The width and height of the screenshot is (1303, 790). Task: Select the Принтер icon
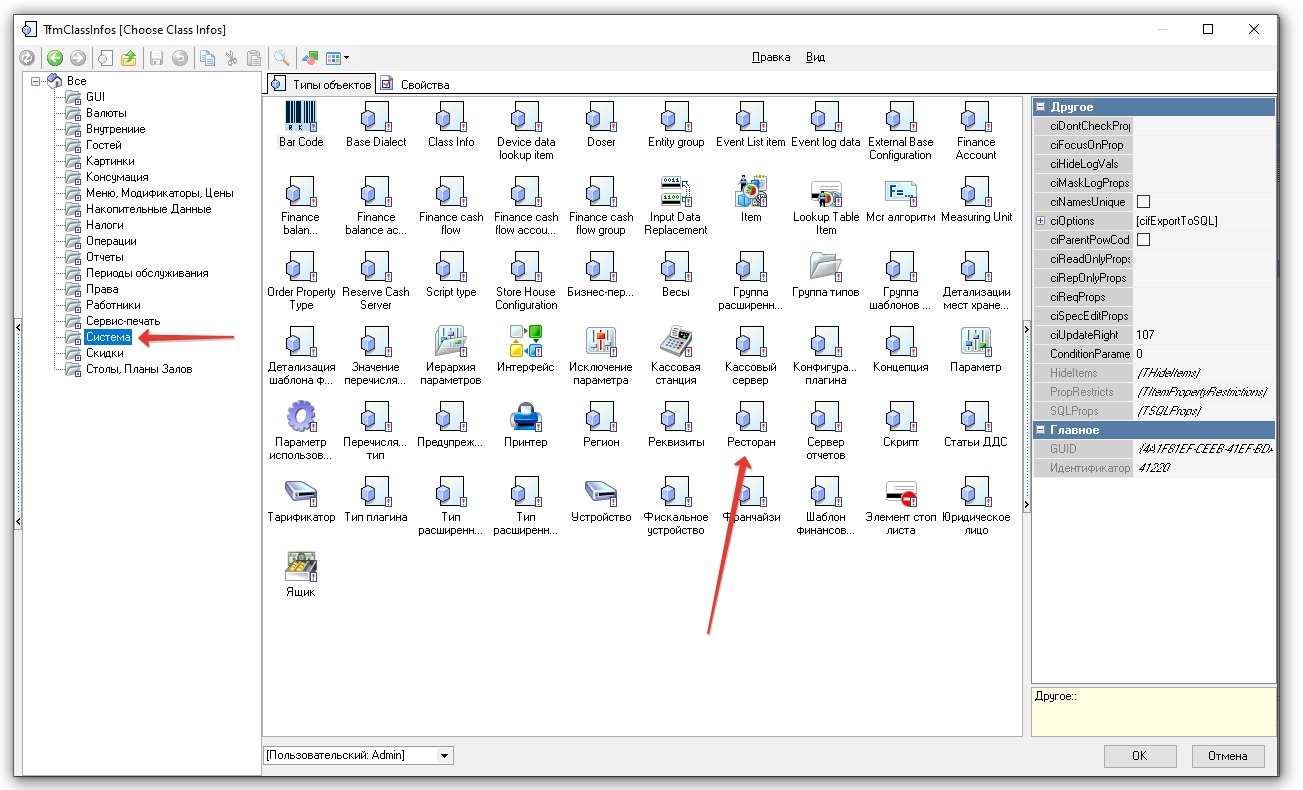(x=525, y=424)
